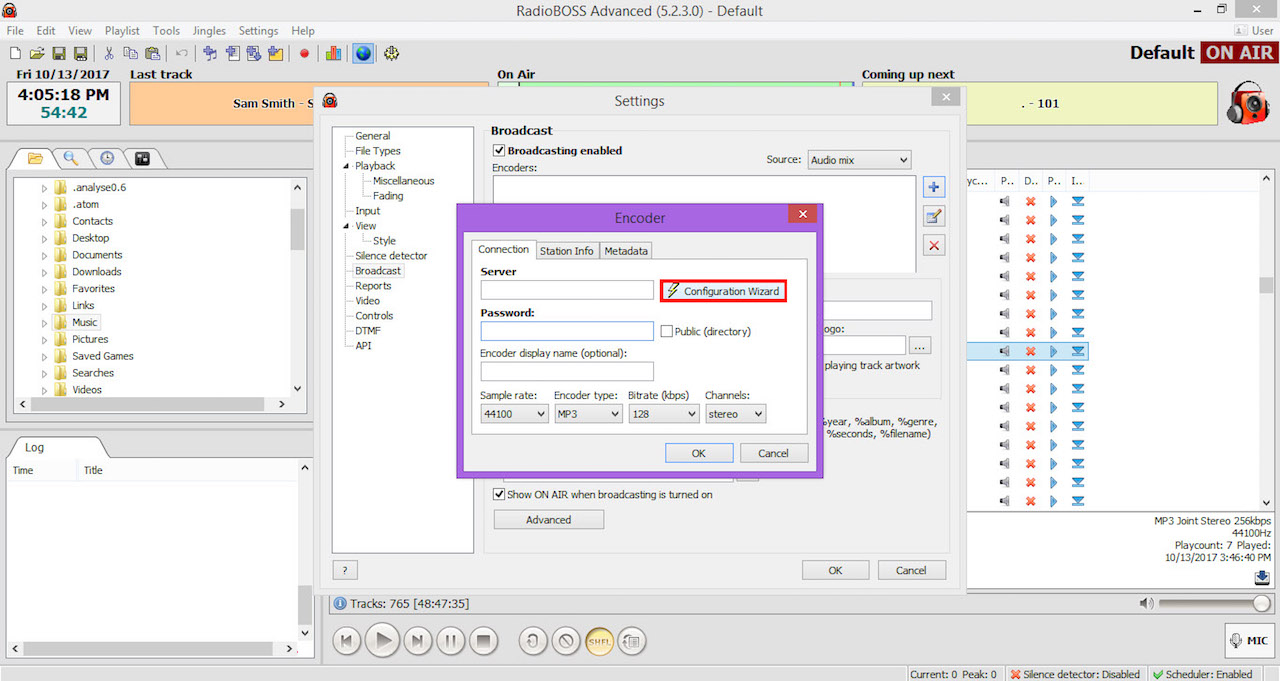Click the Paste clipboard icon
The image size is (1280, 681).
click(152, 53)
